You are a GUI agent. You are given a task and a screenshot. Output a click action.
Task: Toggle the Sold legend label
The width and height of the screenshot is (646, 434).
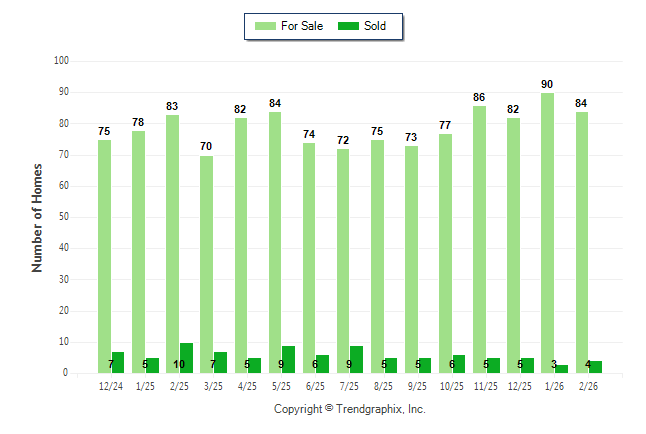(377, 26)
